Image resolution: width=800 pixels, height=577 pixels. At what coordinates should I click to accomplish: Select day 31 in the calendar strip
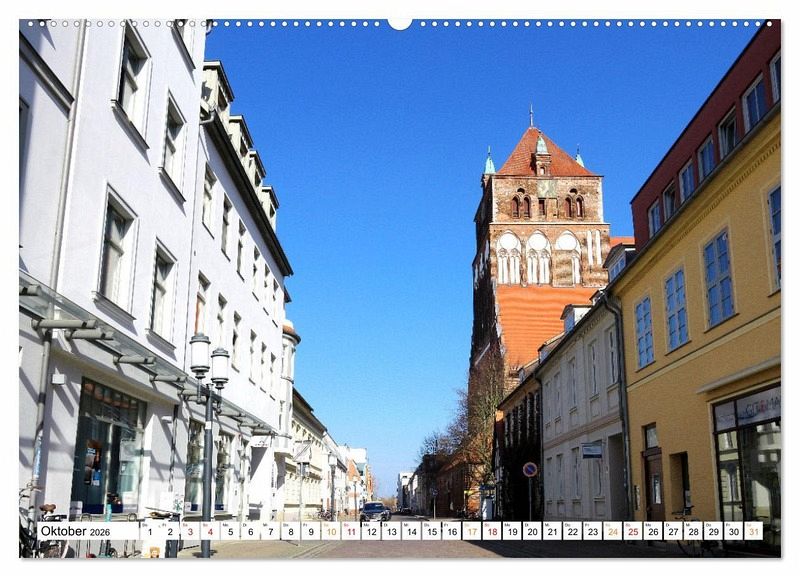click(754, 531)
